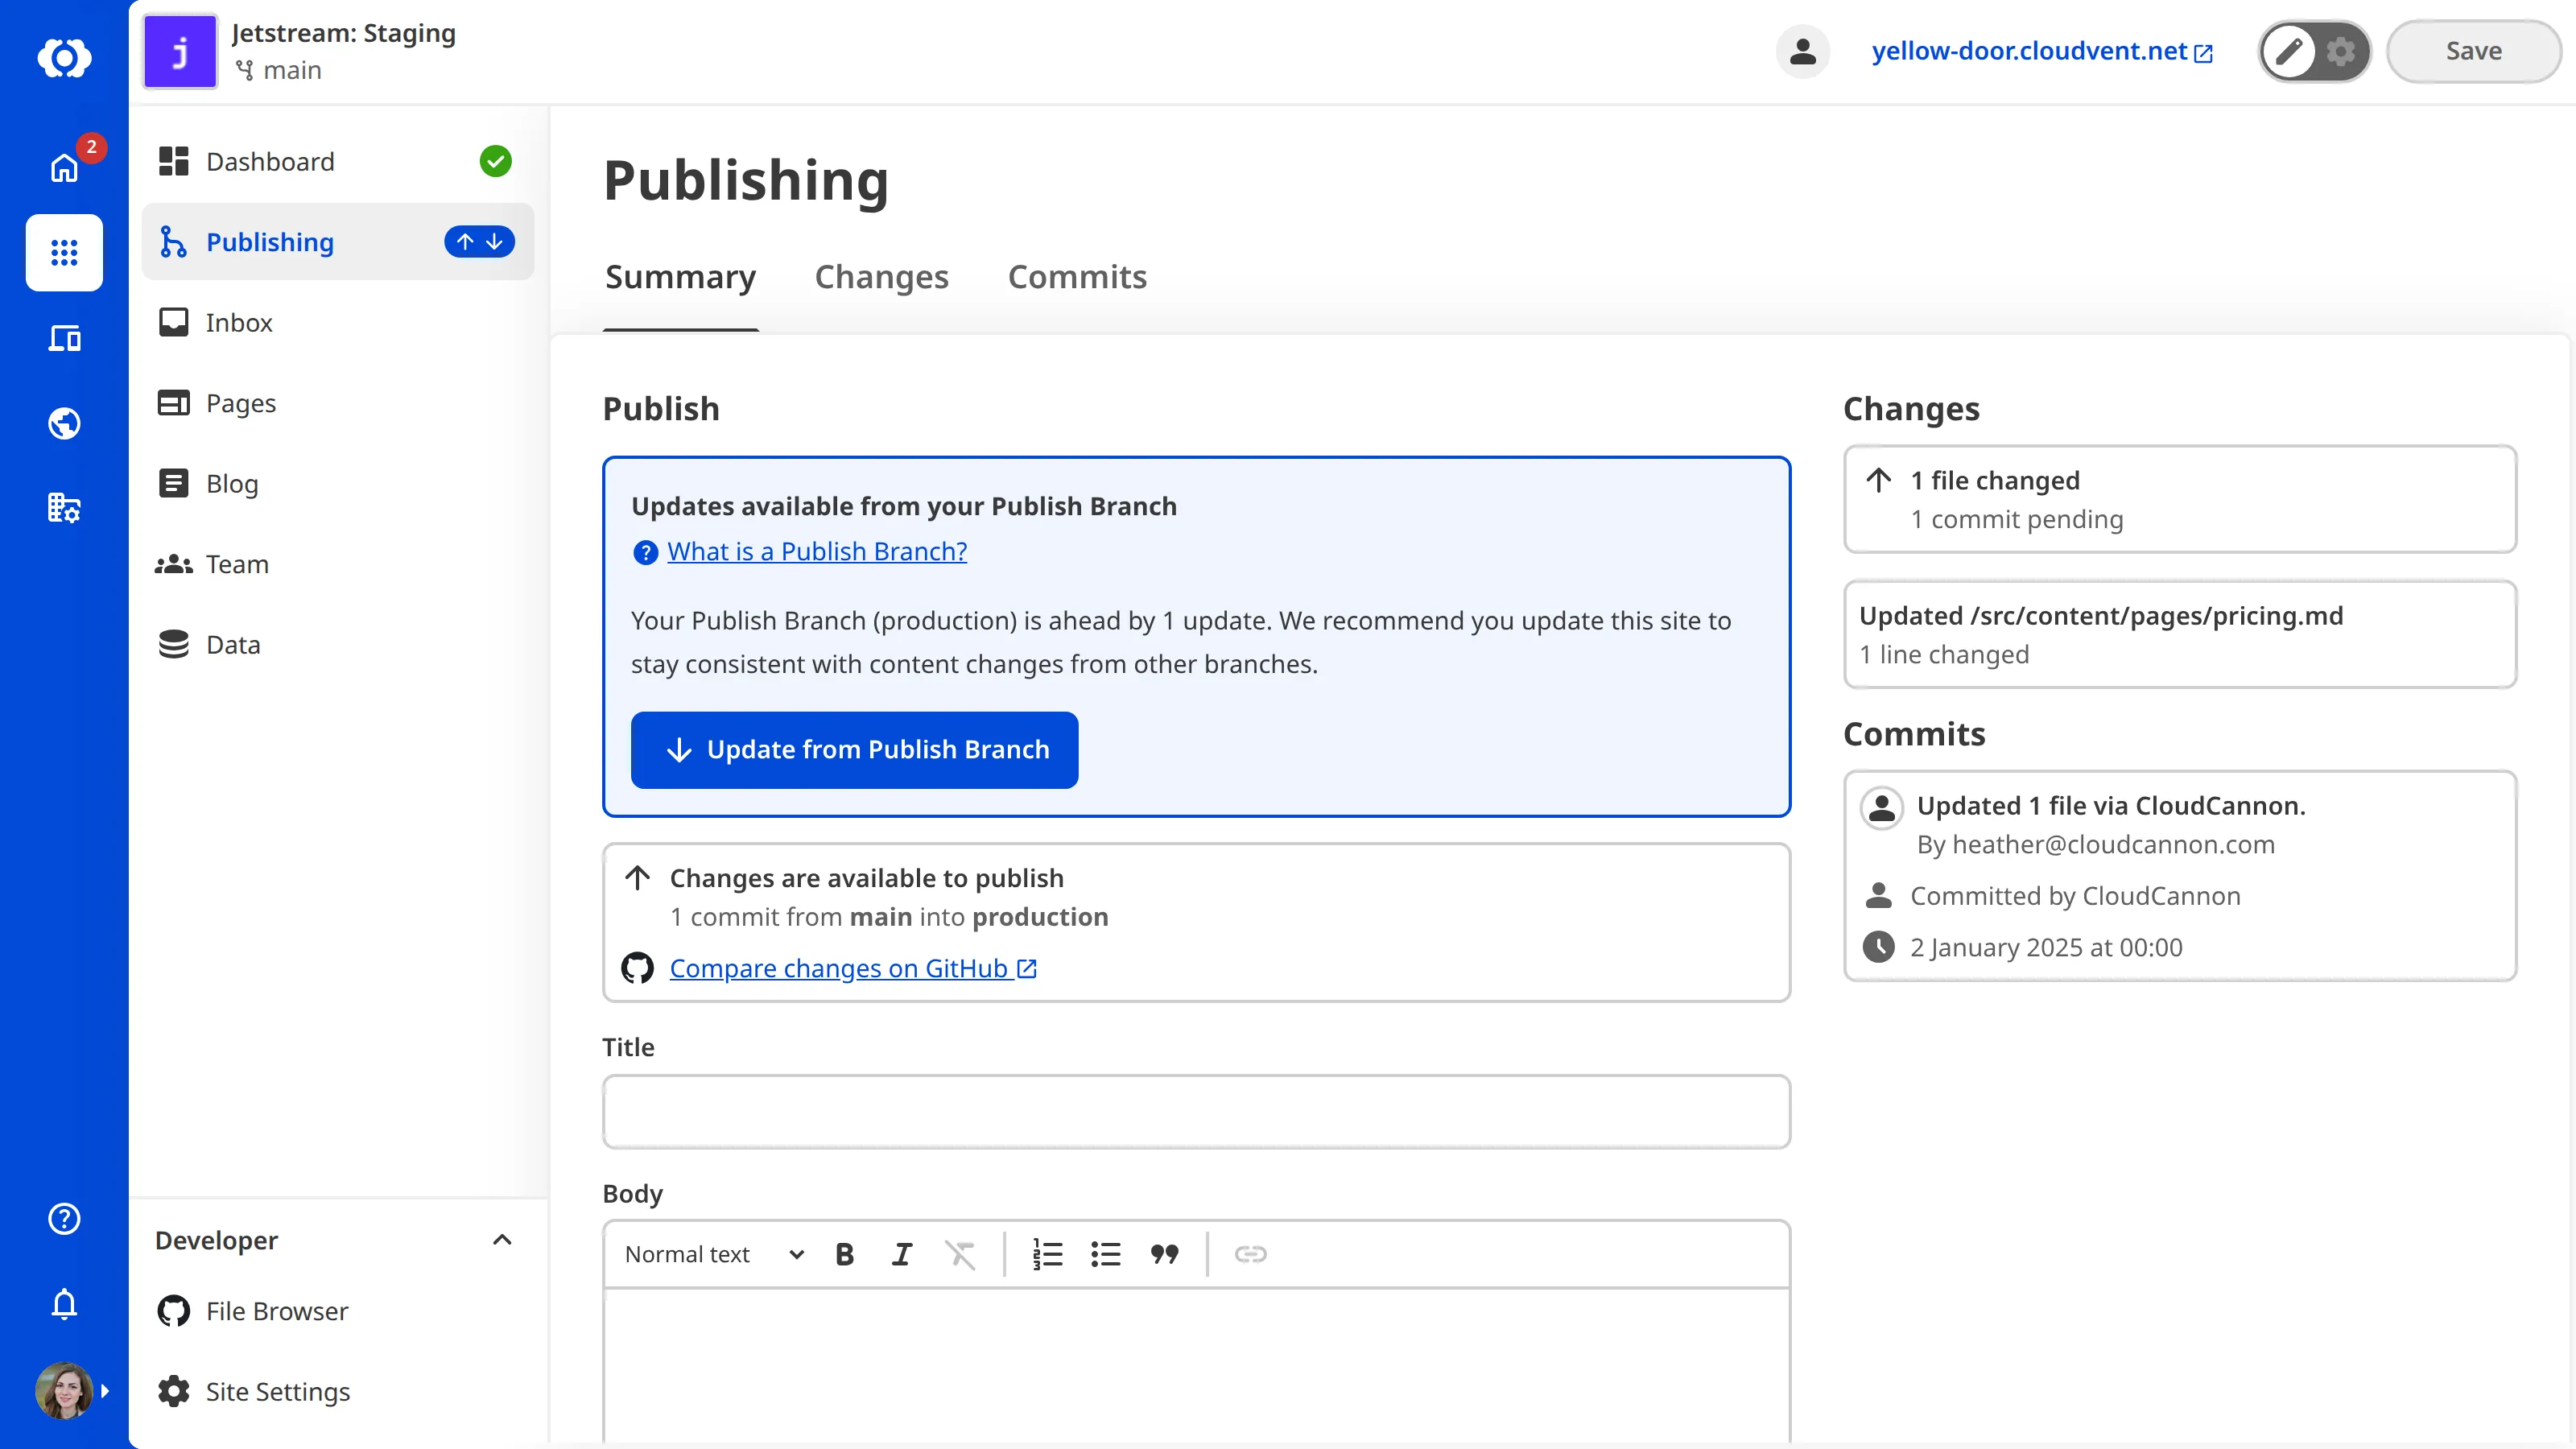
Task: Click the Save button
Action: [2473, 51]
